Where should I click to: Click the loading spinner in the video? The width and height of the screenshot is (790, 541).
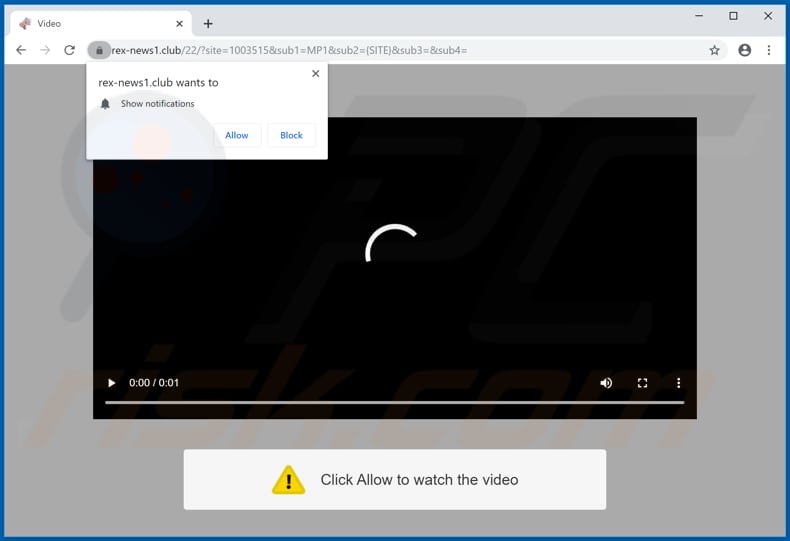(391, 244)
